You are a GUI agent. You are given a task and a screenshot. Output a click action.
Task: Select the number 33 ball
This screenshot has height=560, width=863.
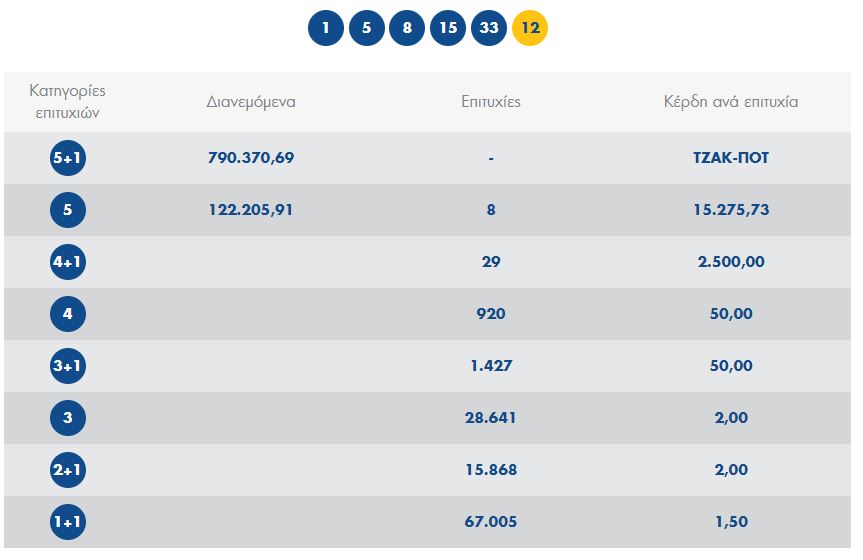click(489, 28)
